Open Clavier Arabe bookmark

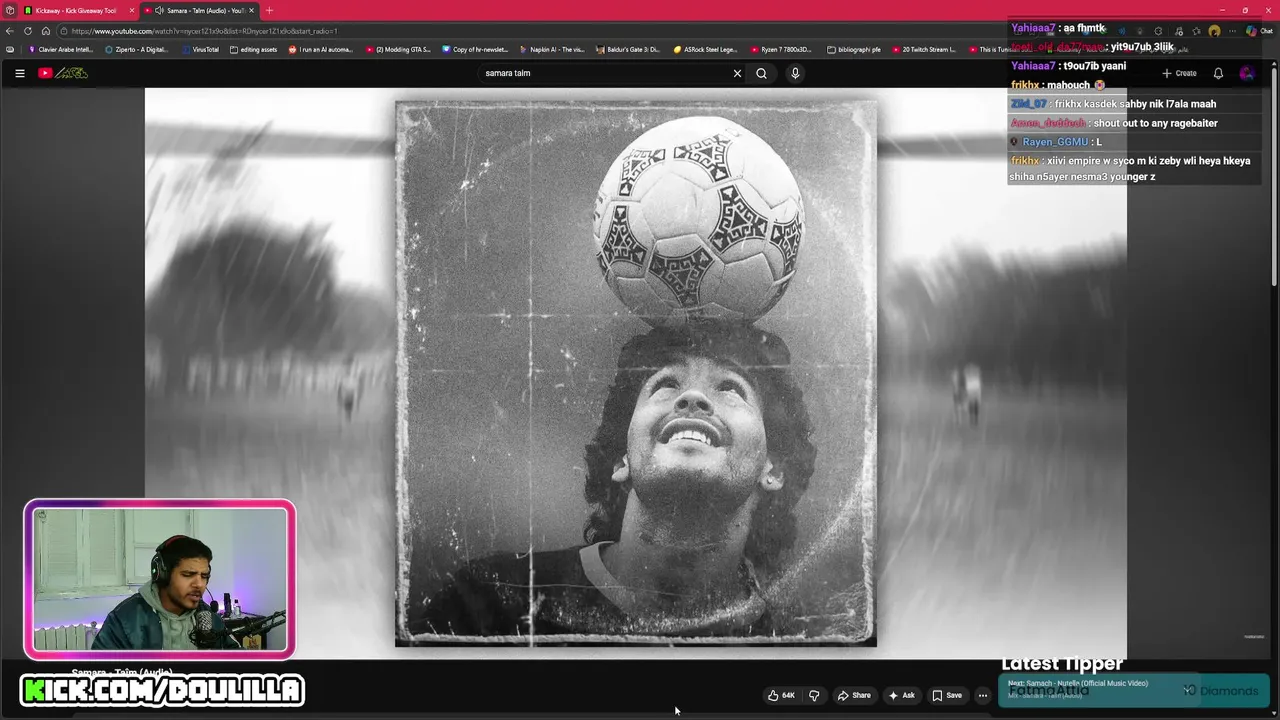pyautogui.click(x=61, y=49)
